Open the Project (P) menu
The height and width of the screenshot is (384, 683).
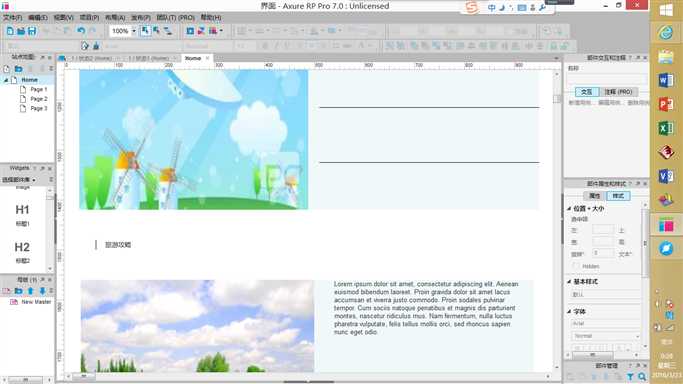click(x=89, y=17)
